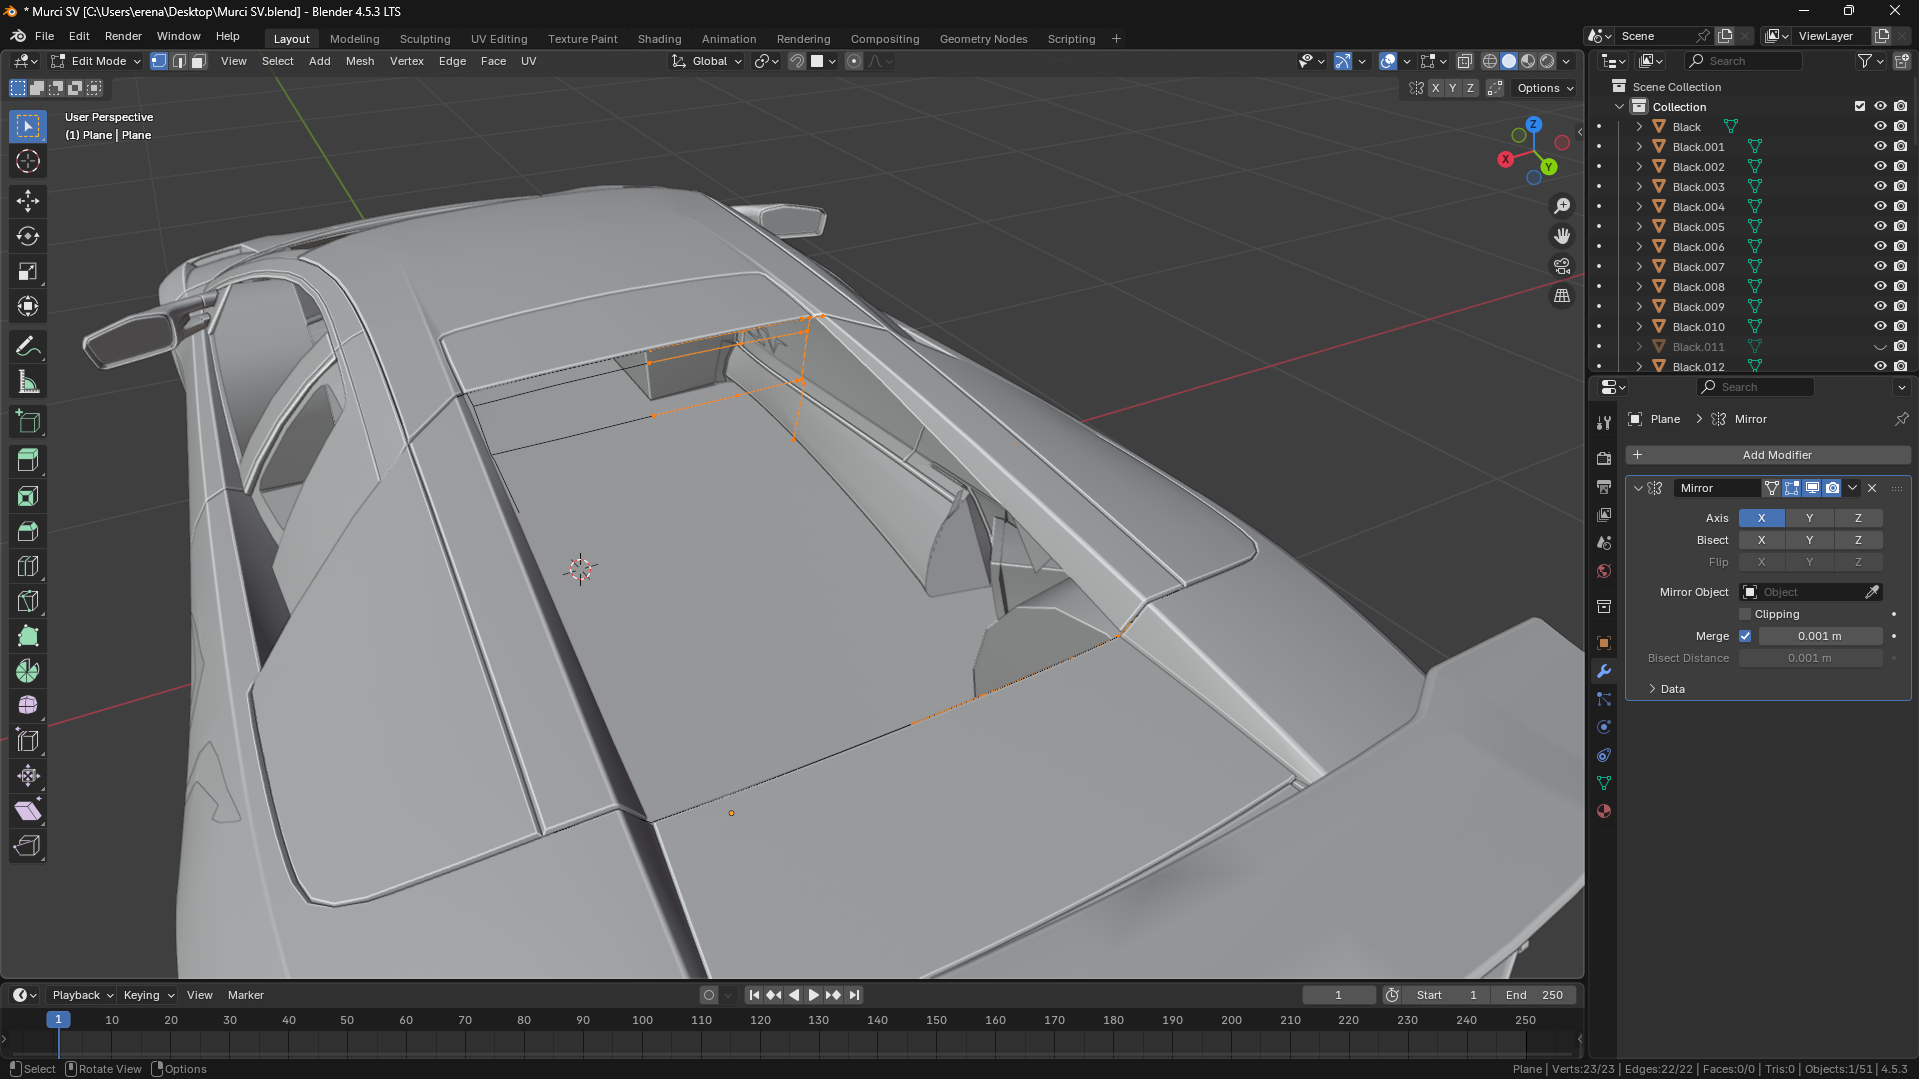Click the End frame 250 field
1919x1079 pixels.
(1534, 995)
